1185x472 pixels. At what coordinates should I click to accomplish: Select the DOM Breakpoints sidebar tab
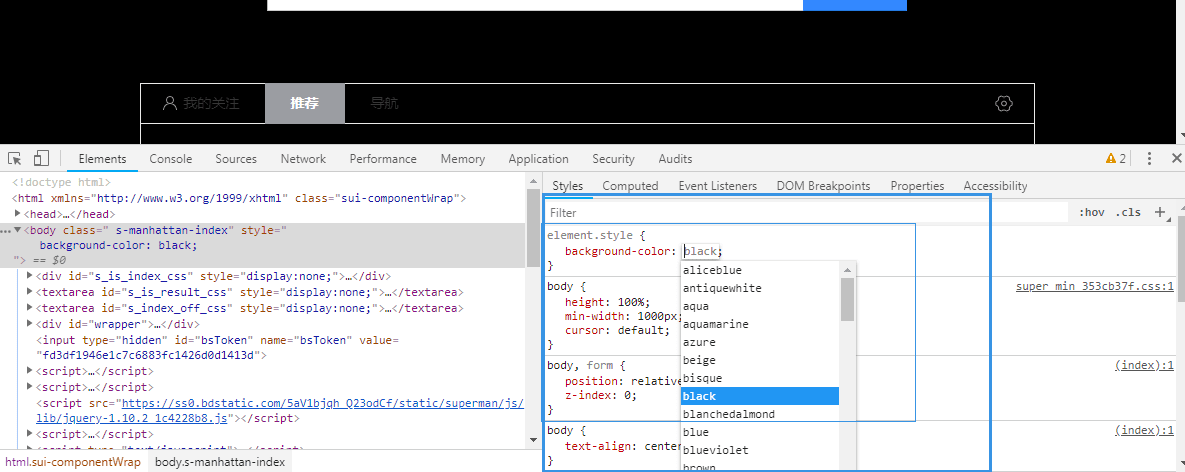pos(823,186)
